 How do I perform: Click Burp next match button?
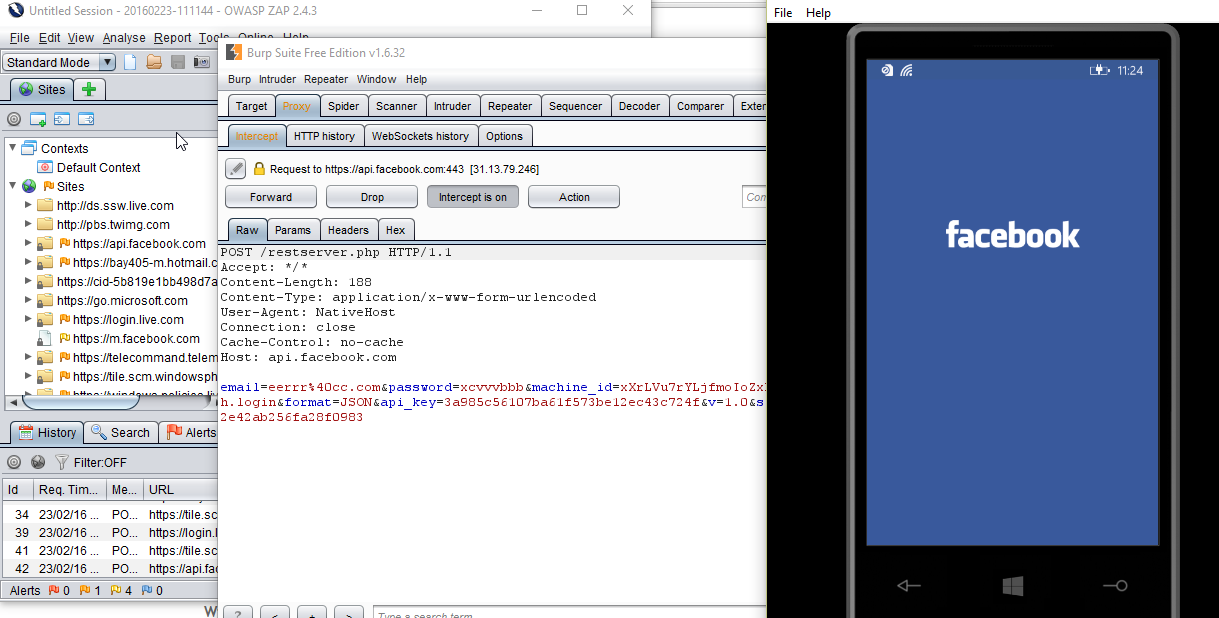pyautogui.click(x=349, y=613)
